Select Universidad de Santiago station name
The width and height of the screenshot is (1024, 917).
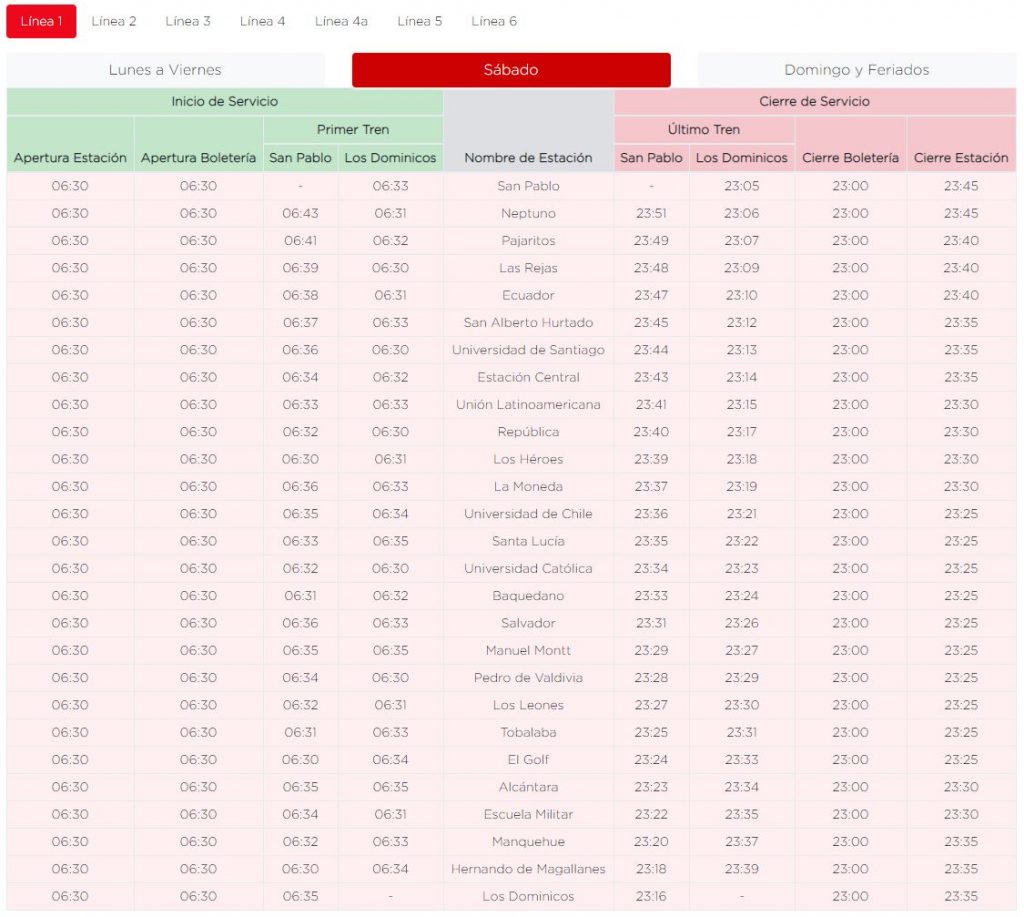point(528,350)
